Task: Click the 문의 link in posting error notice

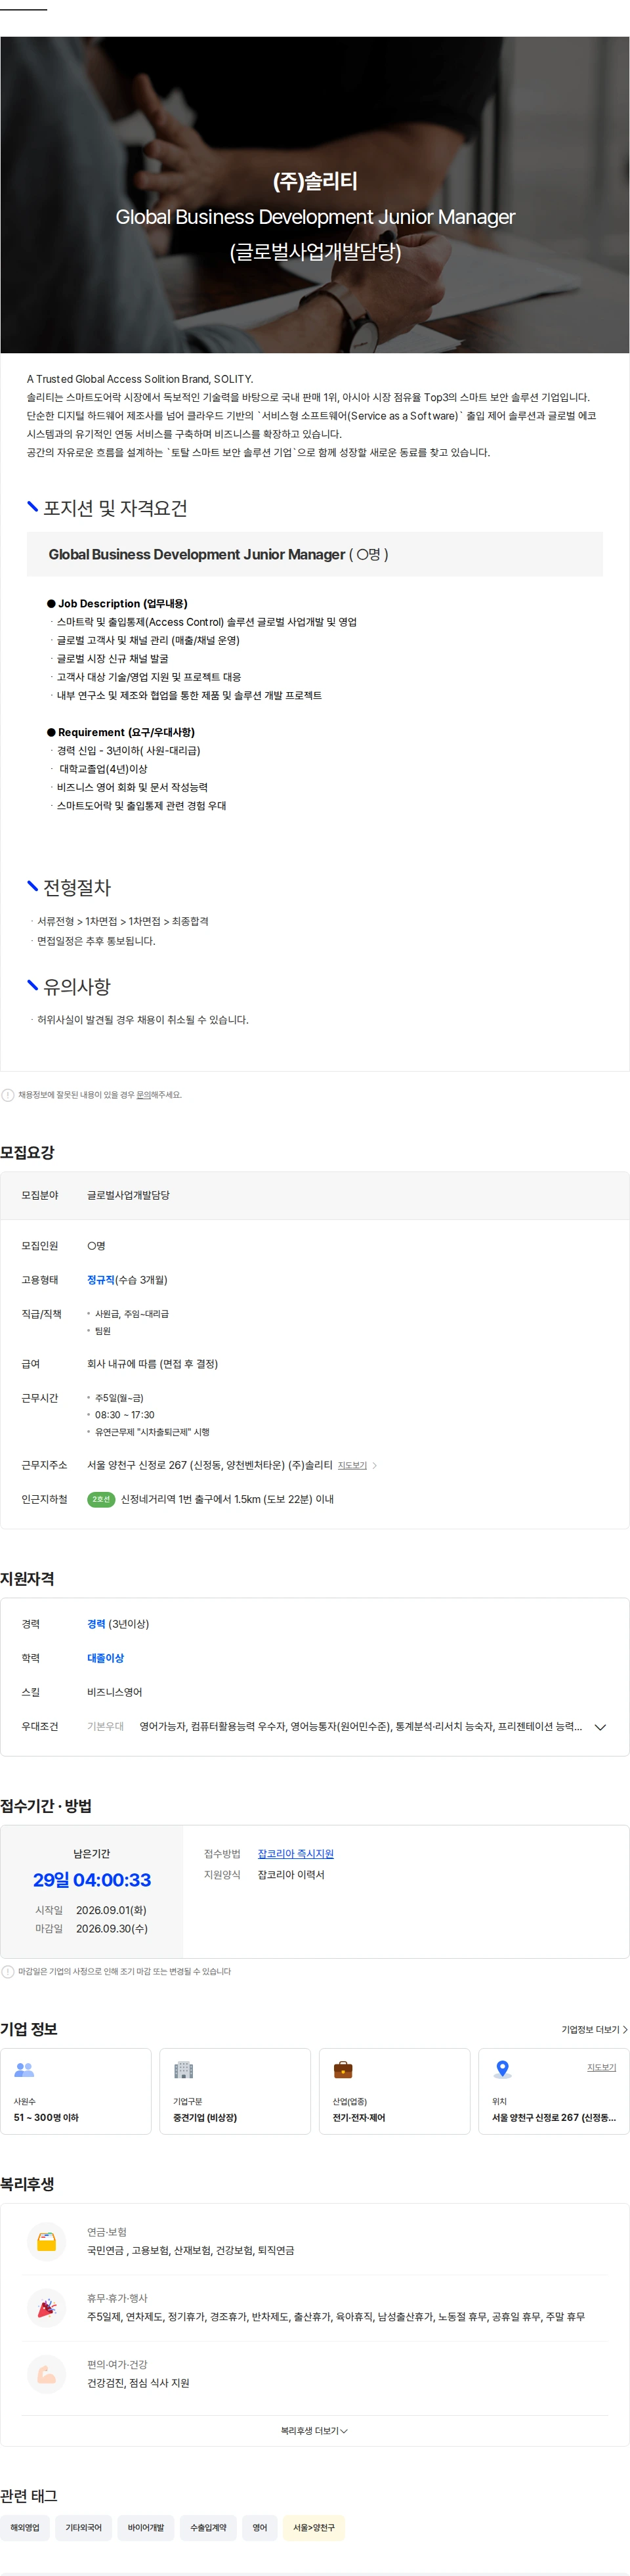Action: (144, 1095)
